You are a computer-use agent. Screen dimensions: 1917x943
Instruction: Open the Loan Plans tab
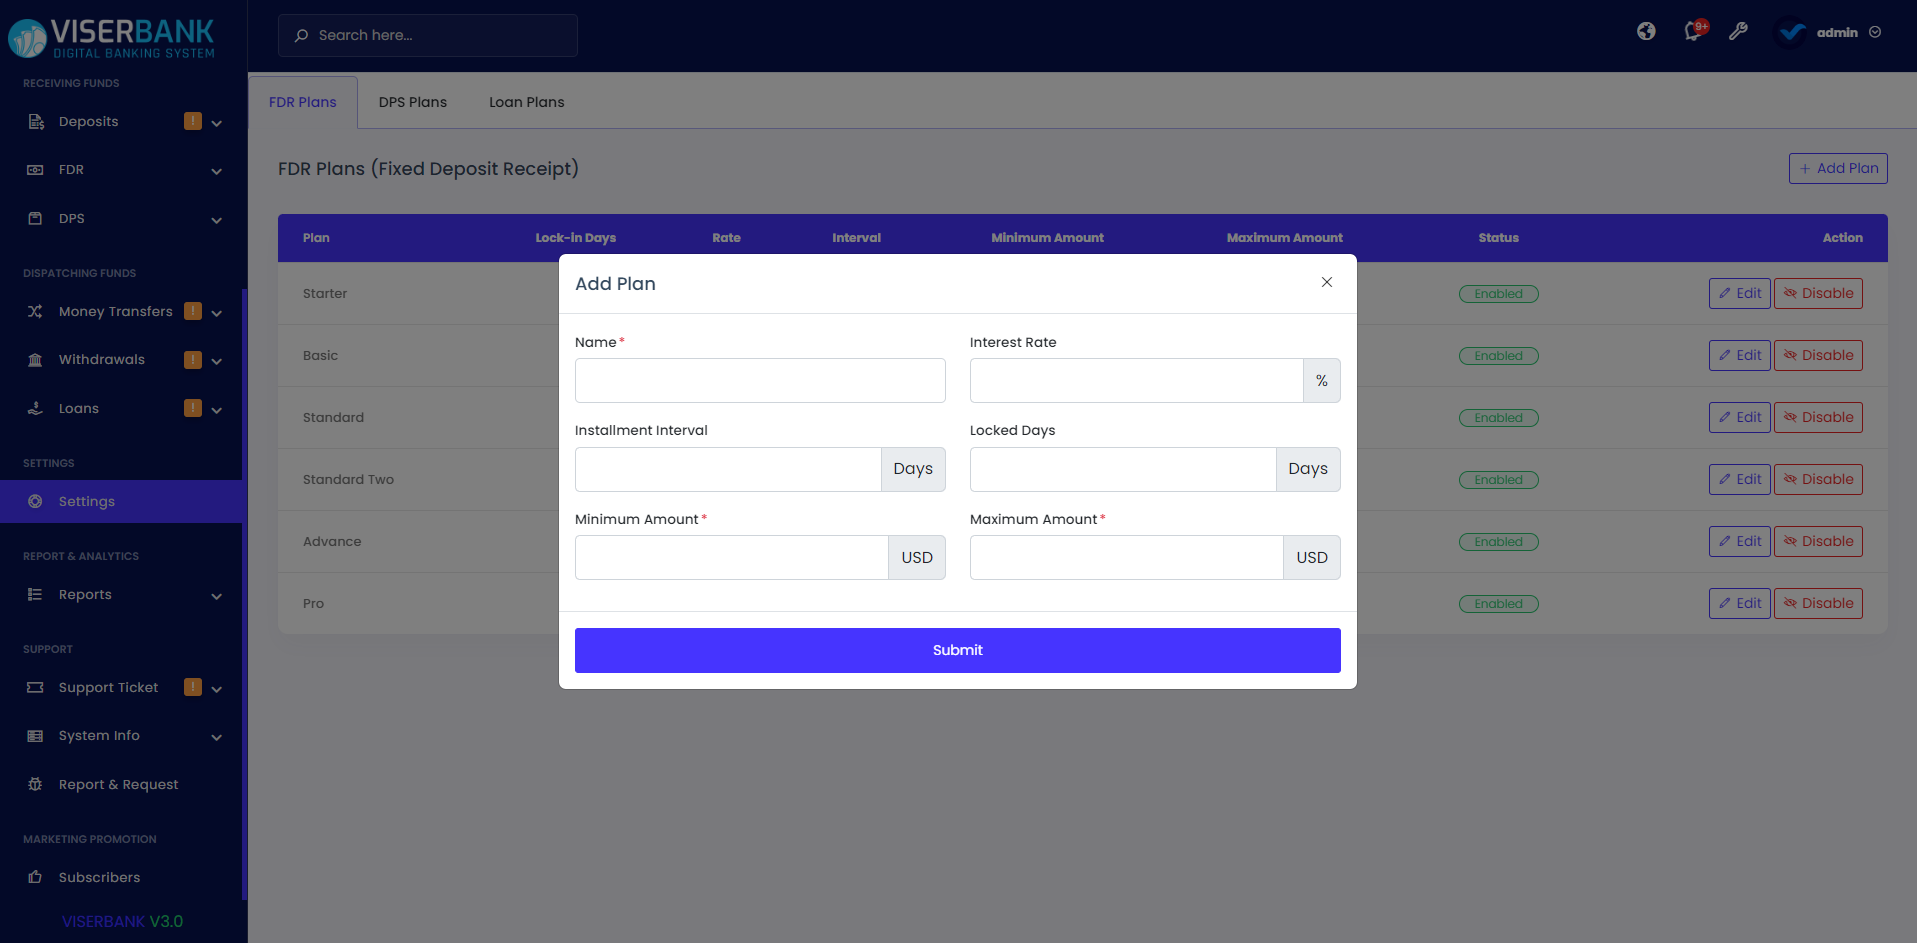[526, 101]
